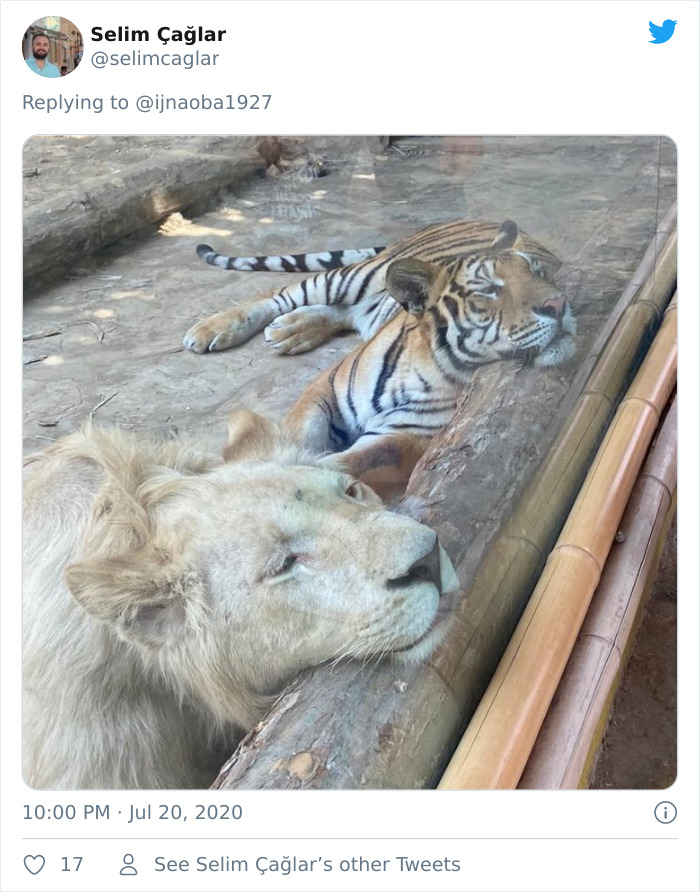The width and height of the screenshot is (700, 892).
Task: Visit the @selimcaglar handle
Action: tap(155, 59)
